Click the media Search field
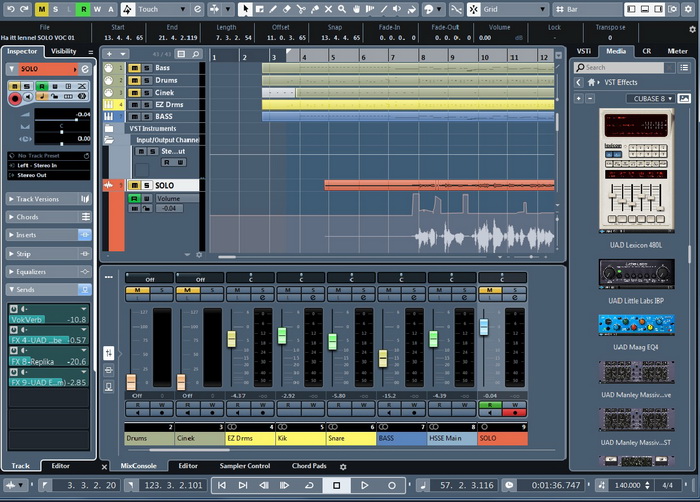Image resolution: width=700 pixels, height=502 pixels. [619, 68]
